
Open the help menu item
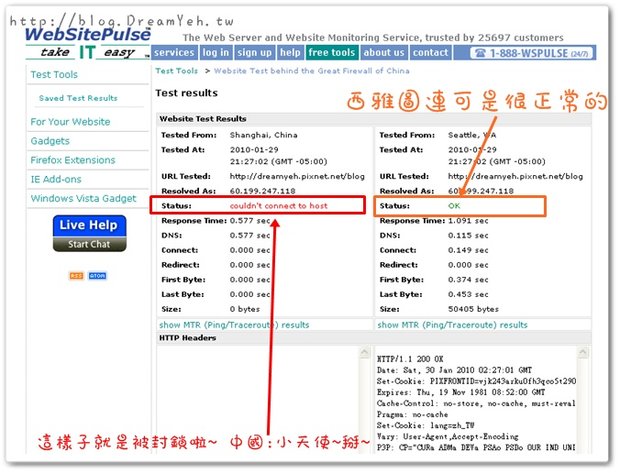pos(290,53)
